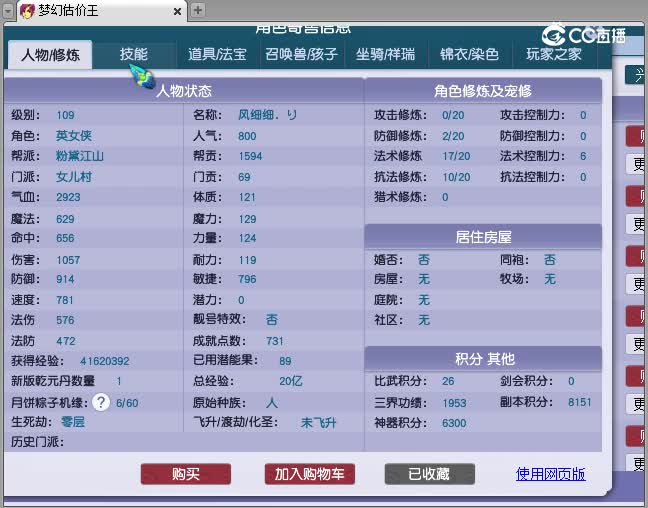Viewport: 648px width, 508px height.
Task: Click 帮贡 value 1594
Action: [250, 156]
